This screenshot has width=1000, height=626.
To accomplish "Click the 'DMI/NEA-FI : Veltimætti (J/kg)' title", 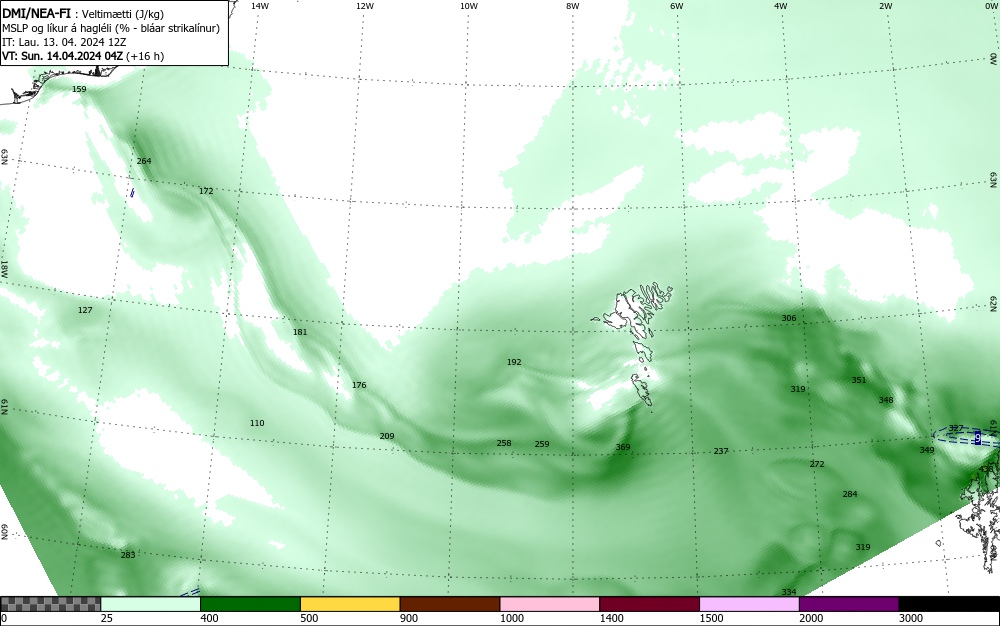I will point(83,14).
